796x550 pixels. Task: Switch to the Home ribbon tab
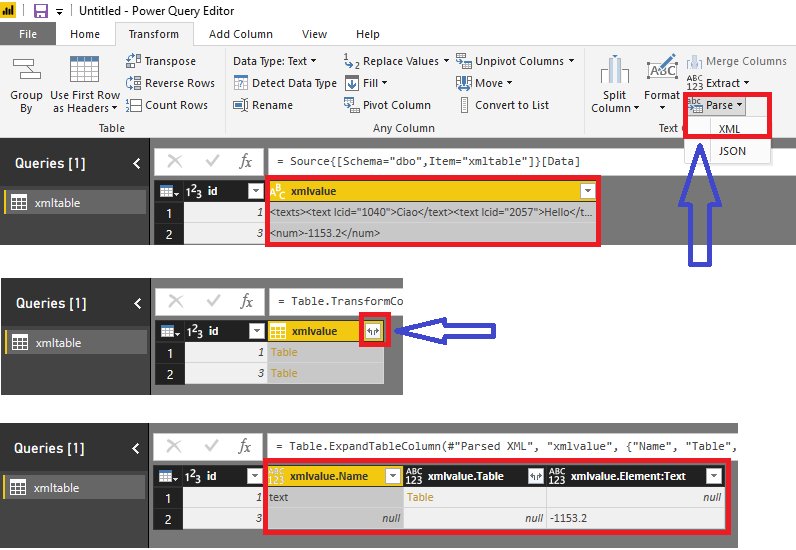85,34
